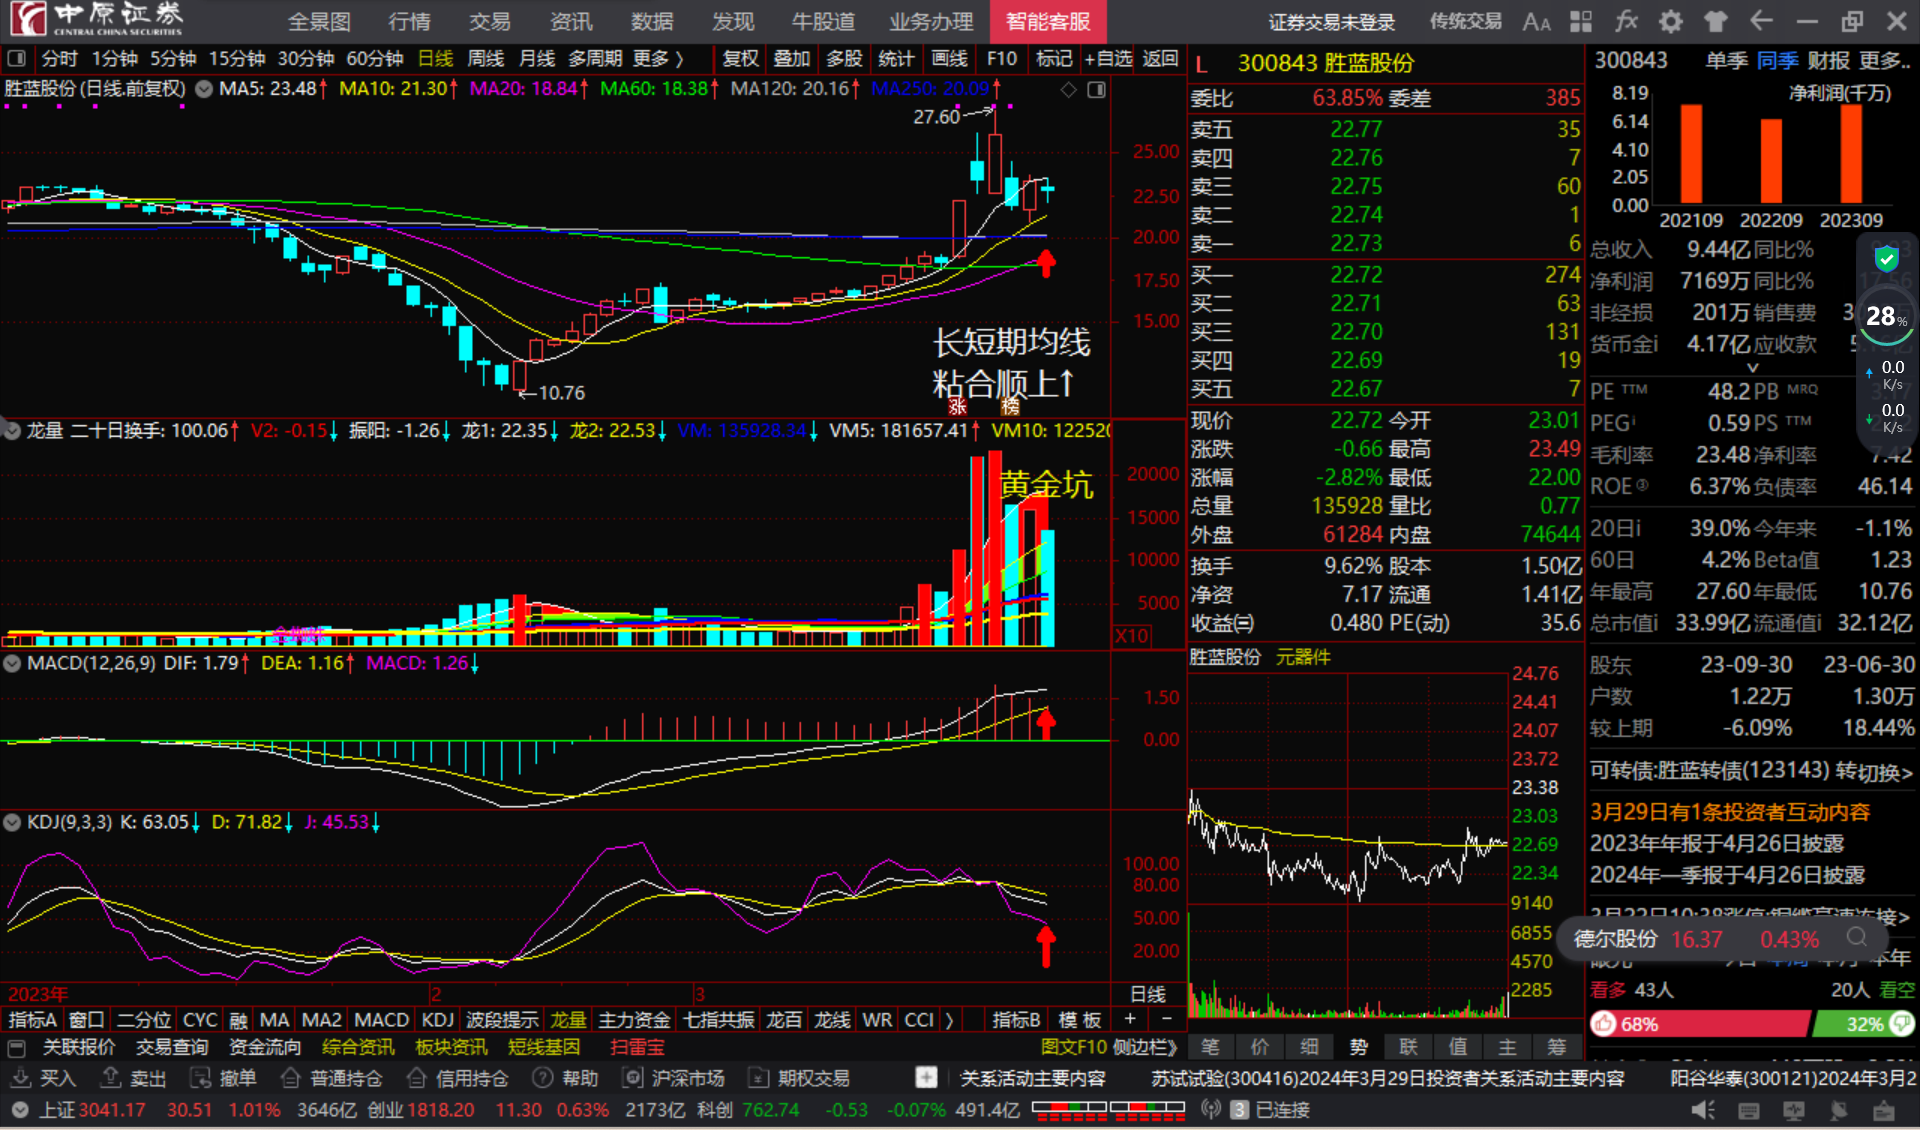Open the fx formula editor icon
This screenshot has height=1130, width=1920.
1626,21
